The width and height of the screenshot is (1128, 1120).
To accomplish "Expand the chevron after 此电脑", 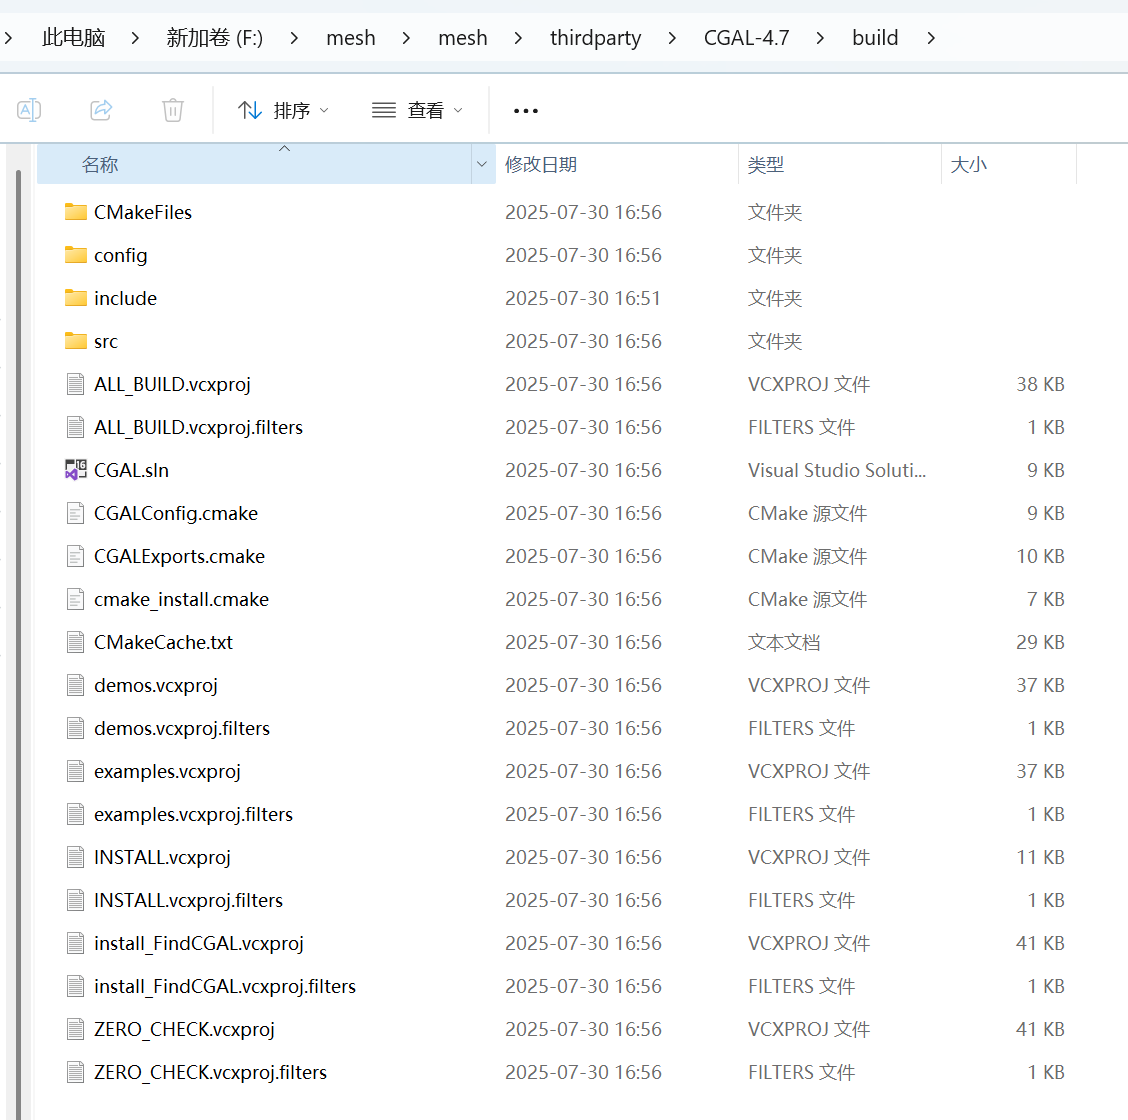I will click(135, 37).
